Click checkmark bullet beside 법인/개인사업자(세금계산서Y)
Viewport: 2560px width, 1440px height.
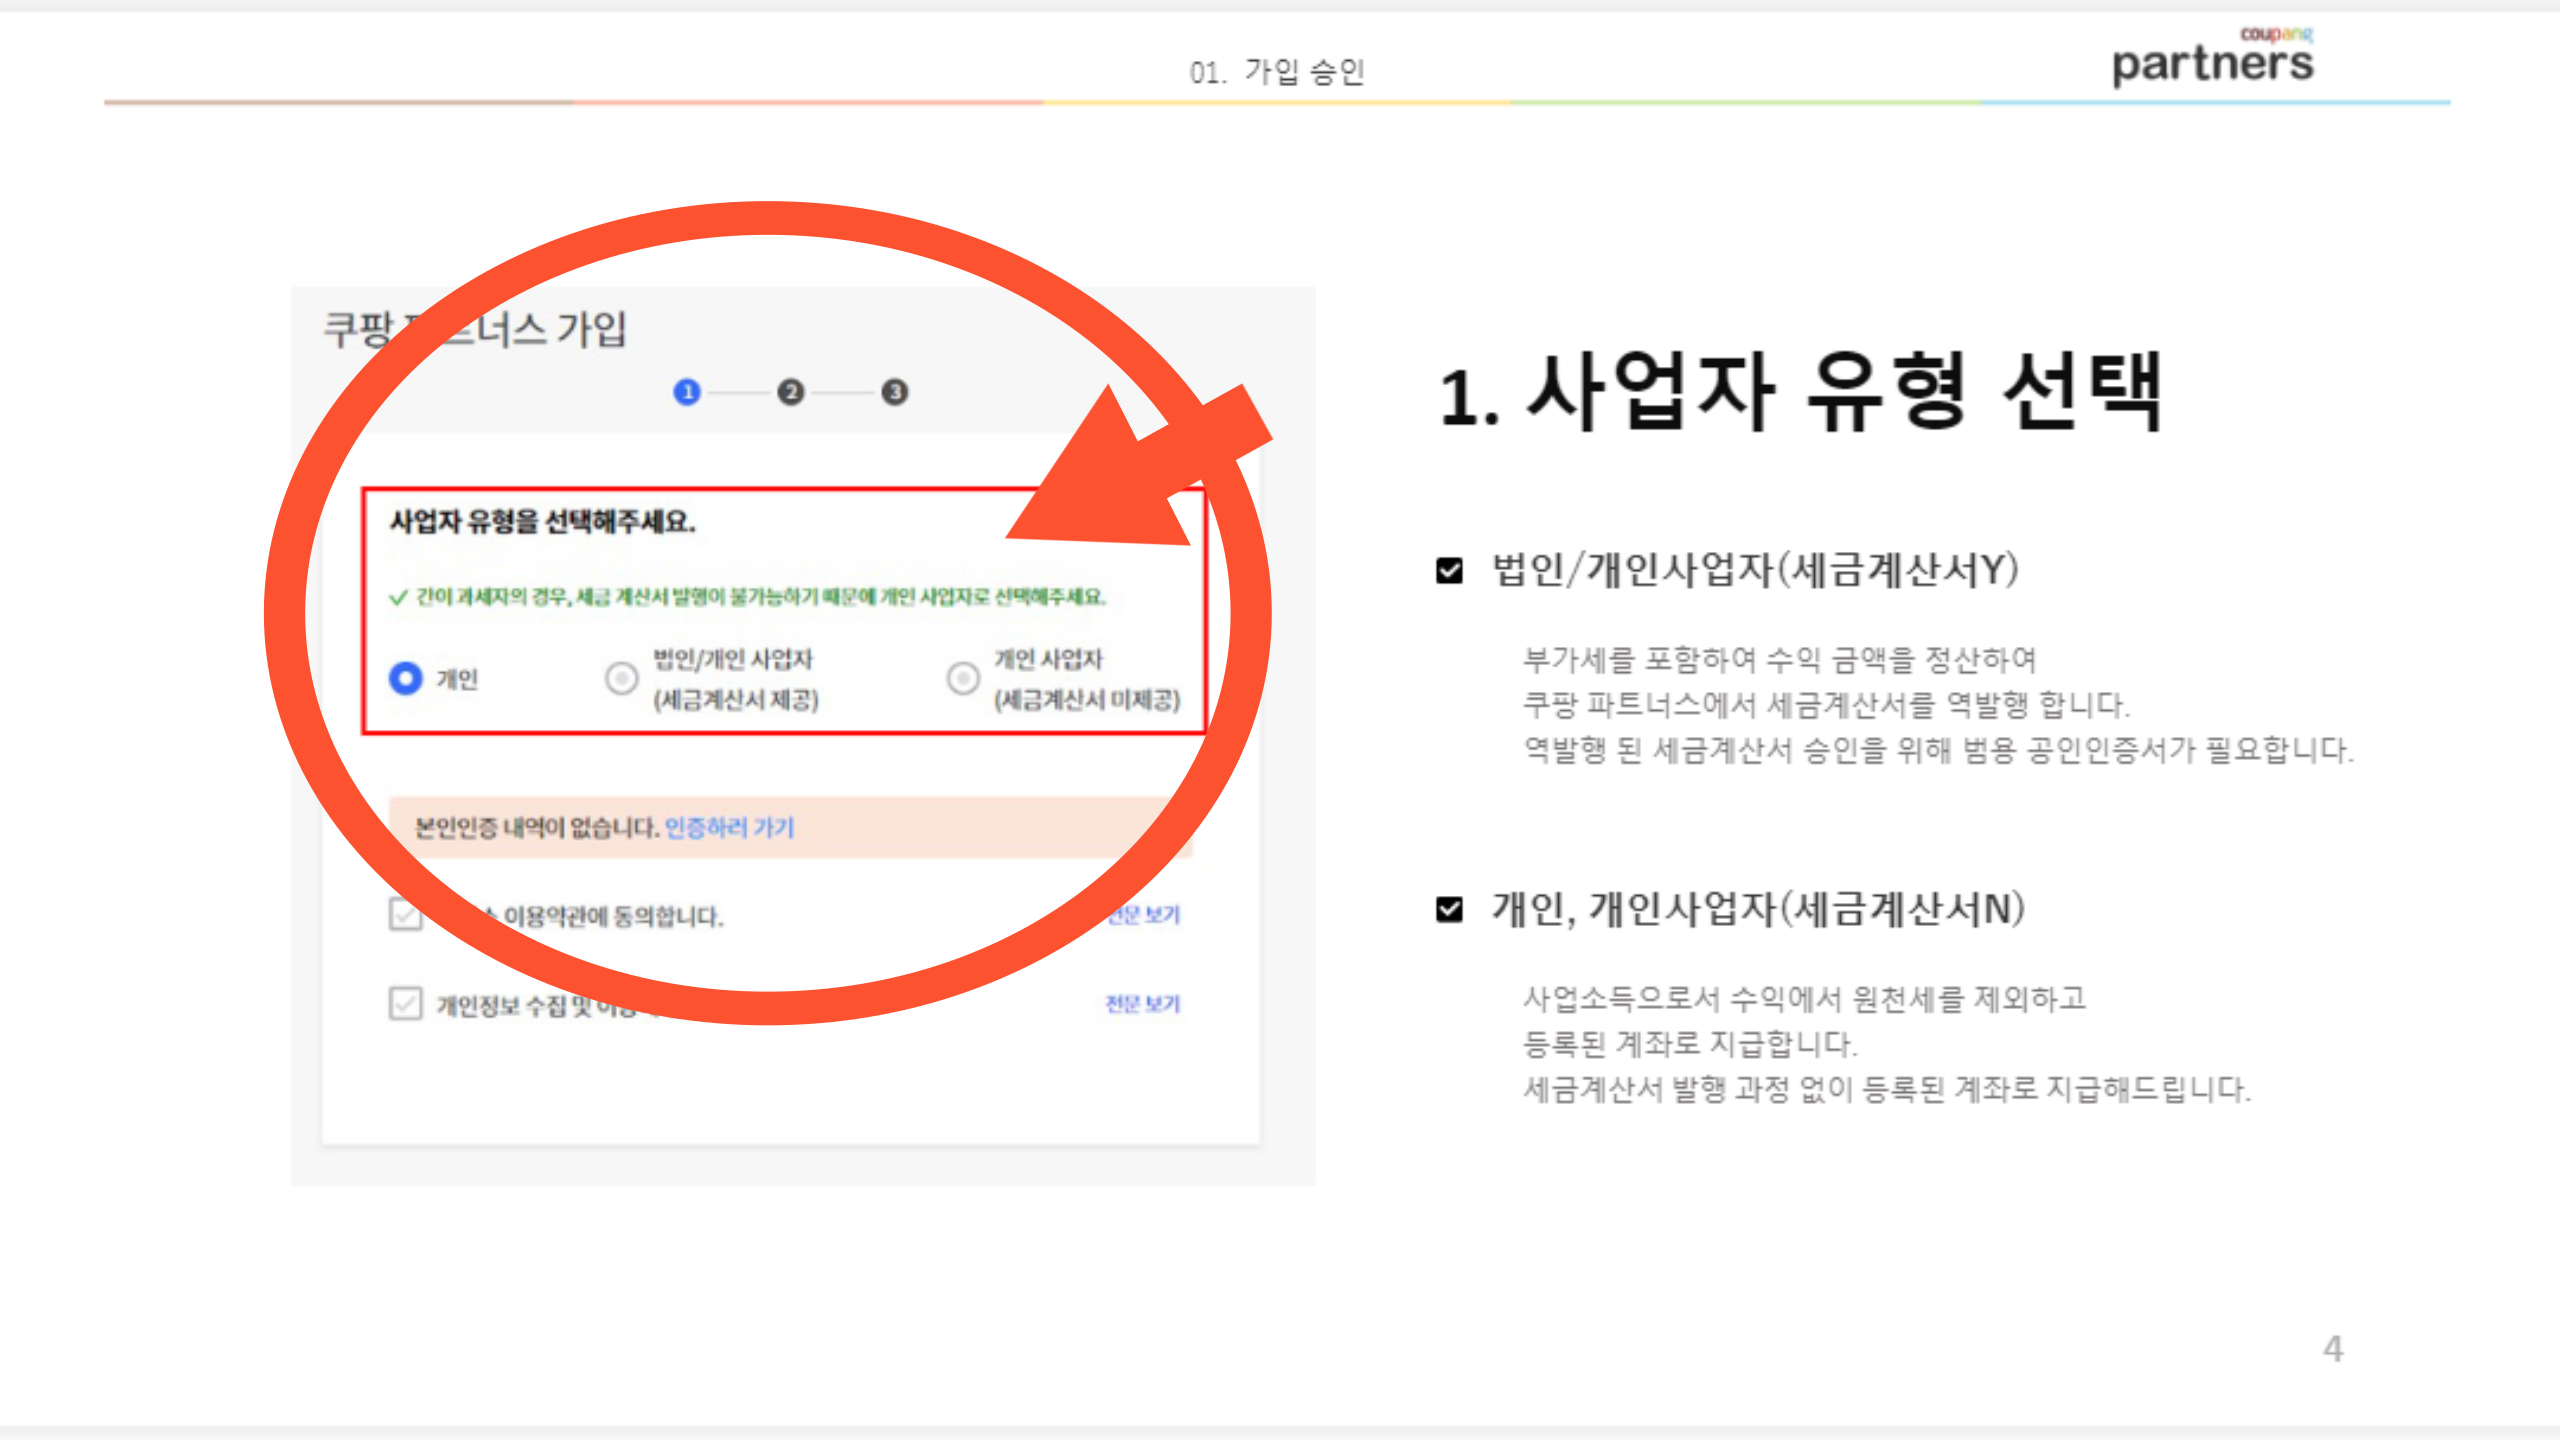[x=1449, y=571]
